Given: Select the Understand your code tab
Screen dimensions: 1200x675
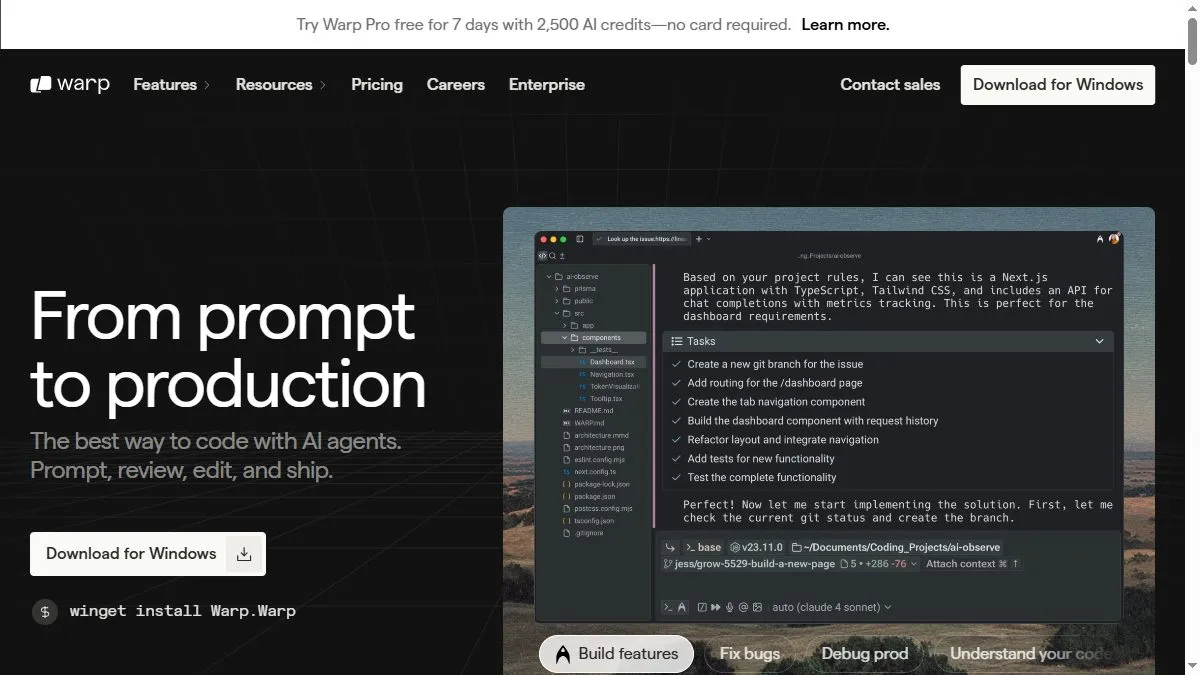Looking at the screenshot, I should coord(1030,654).
